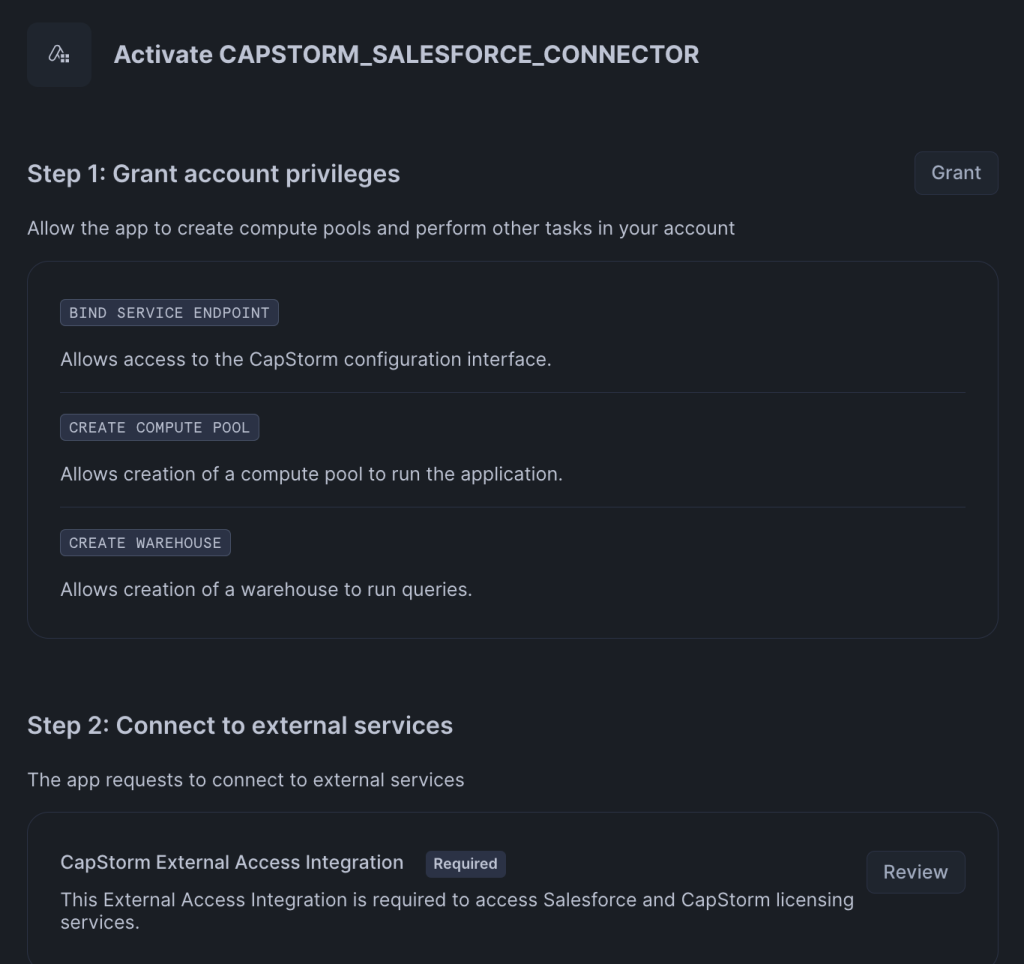This screenshot has height=964, width=1024.
Task: Select the CREATE COMPUTE POOL privilege tag
Action: [x=159, y=428]
